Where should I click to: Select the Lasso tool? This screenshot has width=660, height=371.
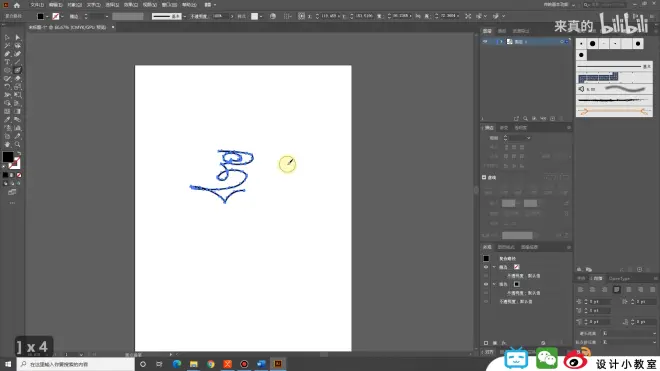pos(18,45)
